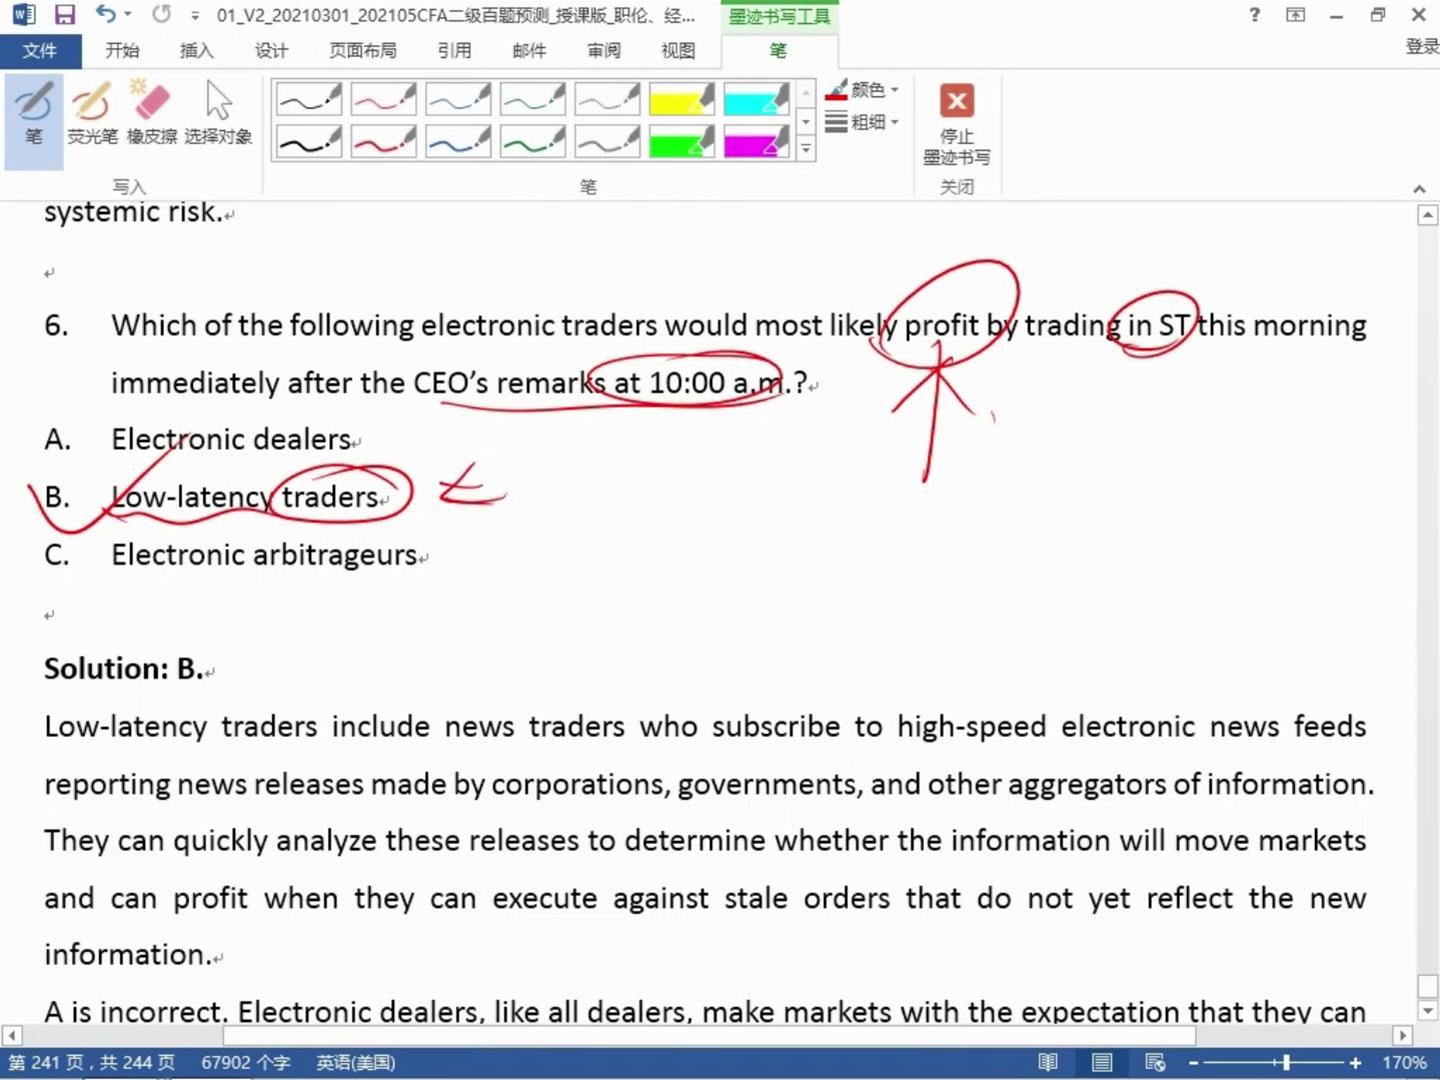Activate the Eraser tool
Image resolution: width=1440 pixels, height=1080 pixels.
point(152,114)
